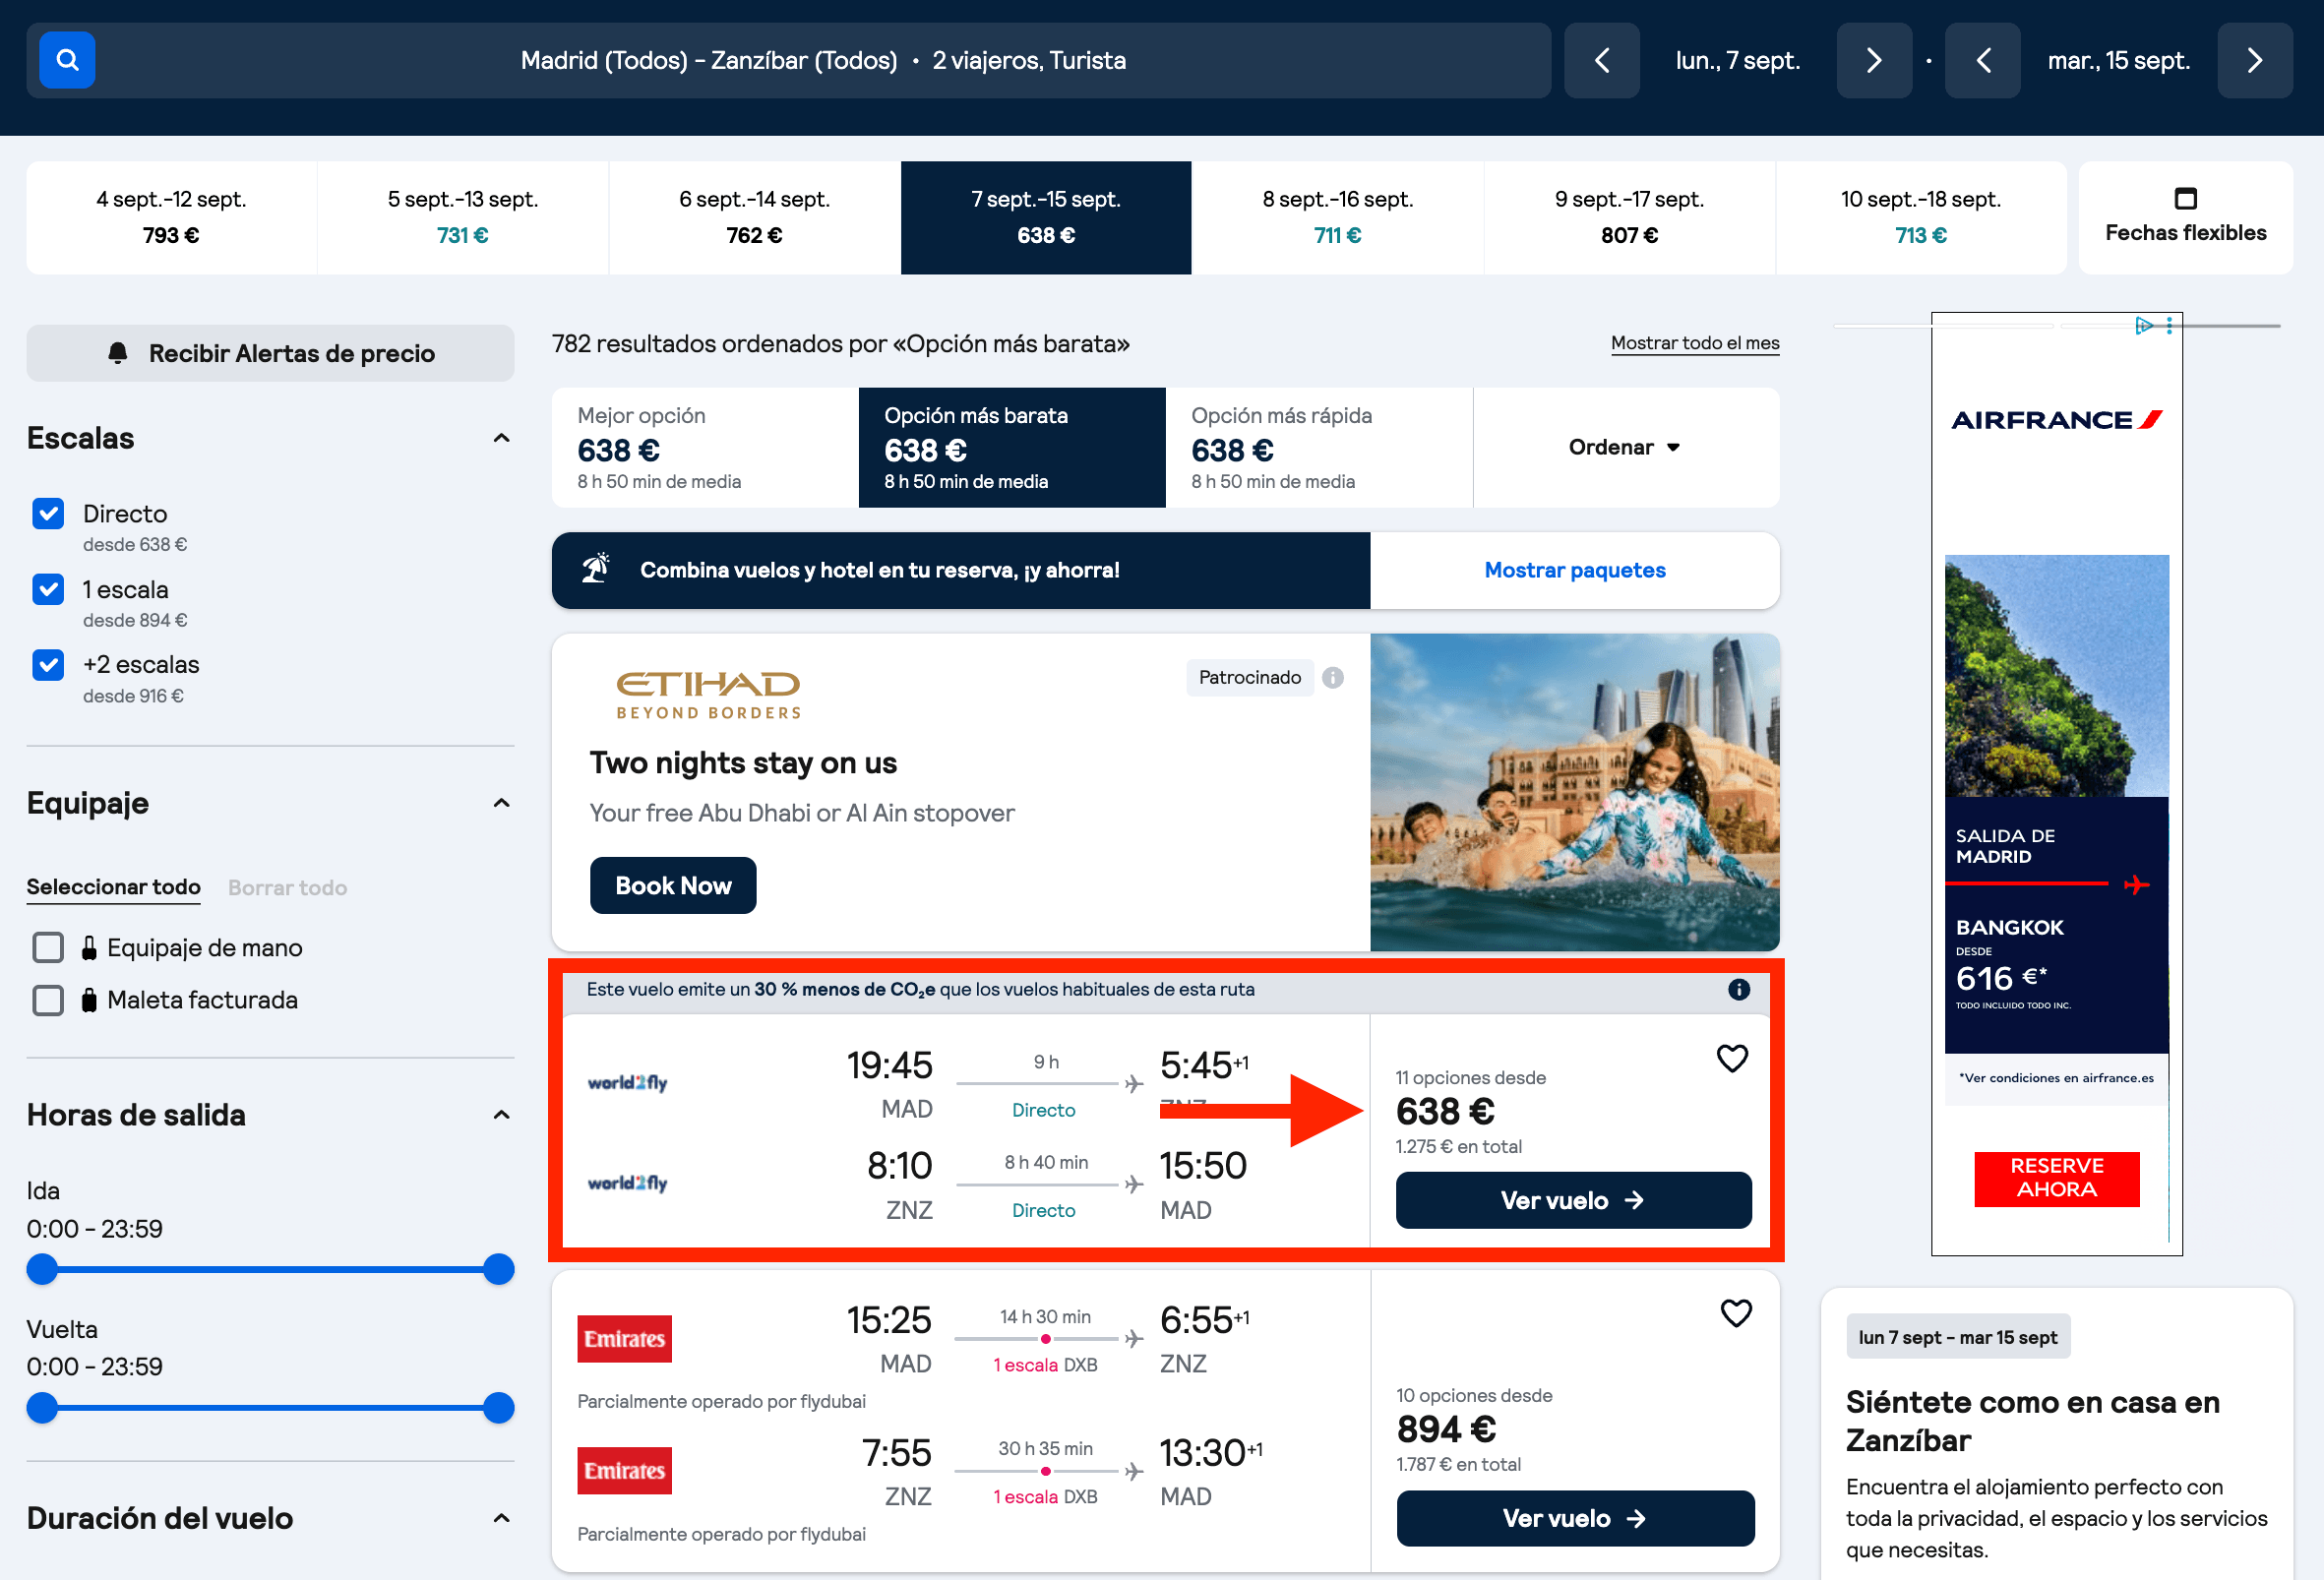Viewport: 2324px width, 1580px height.
Task: Choose dates 10 sept.-18 sept. for 713 €
Action: tap(1920, 217)
